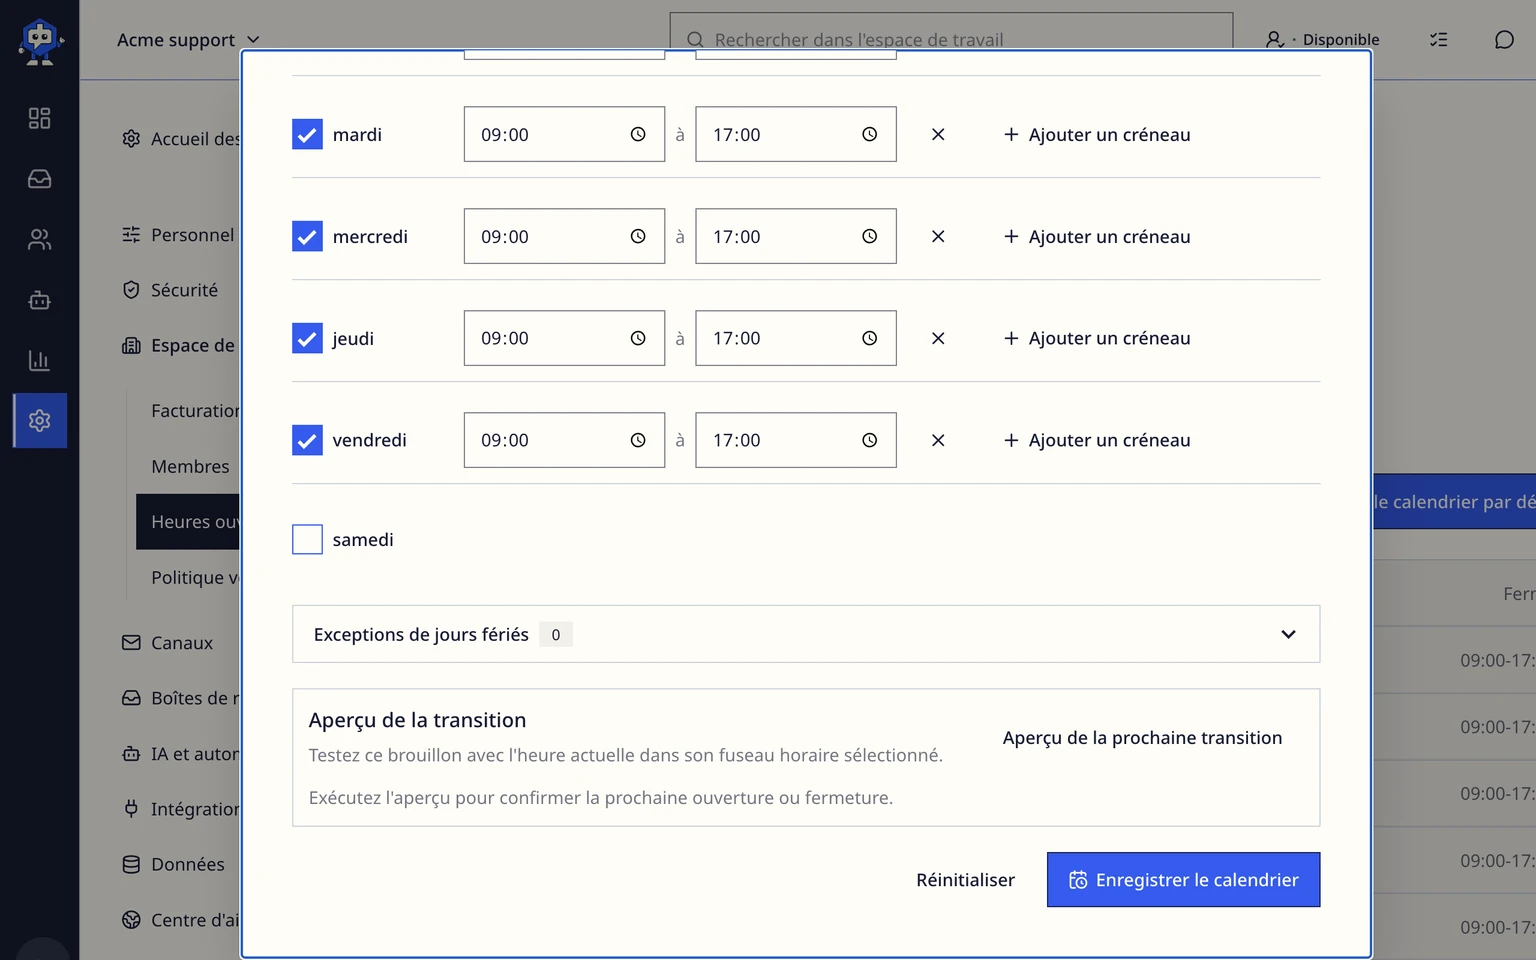Remove the mardi time slot
This screenshot has width=1536, height=960.
pyautogui.click(x=938, y=134)
